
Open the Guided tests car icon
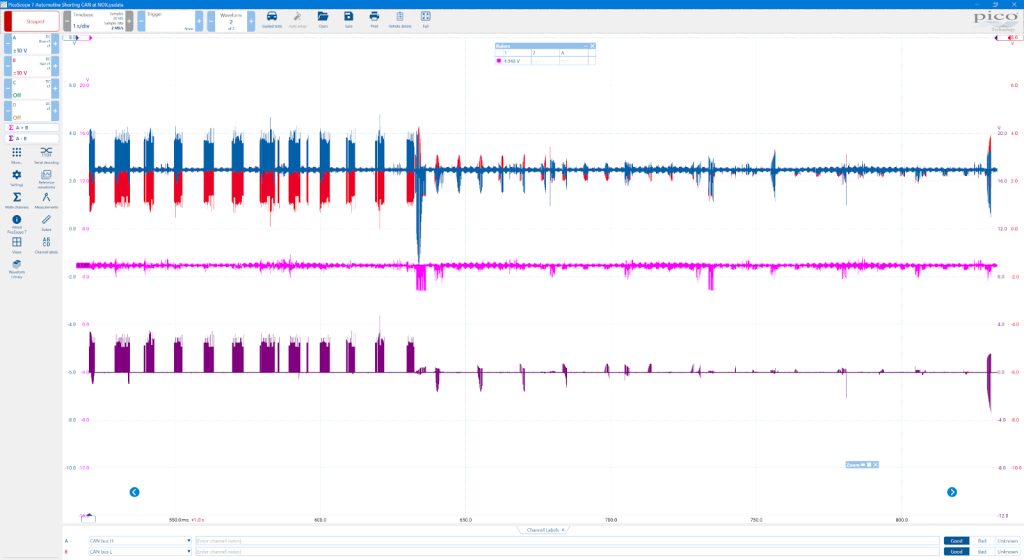[x=272, y=19]
